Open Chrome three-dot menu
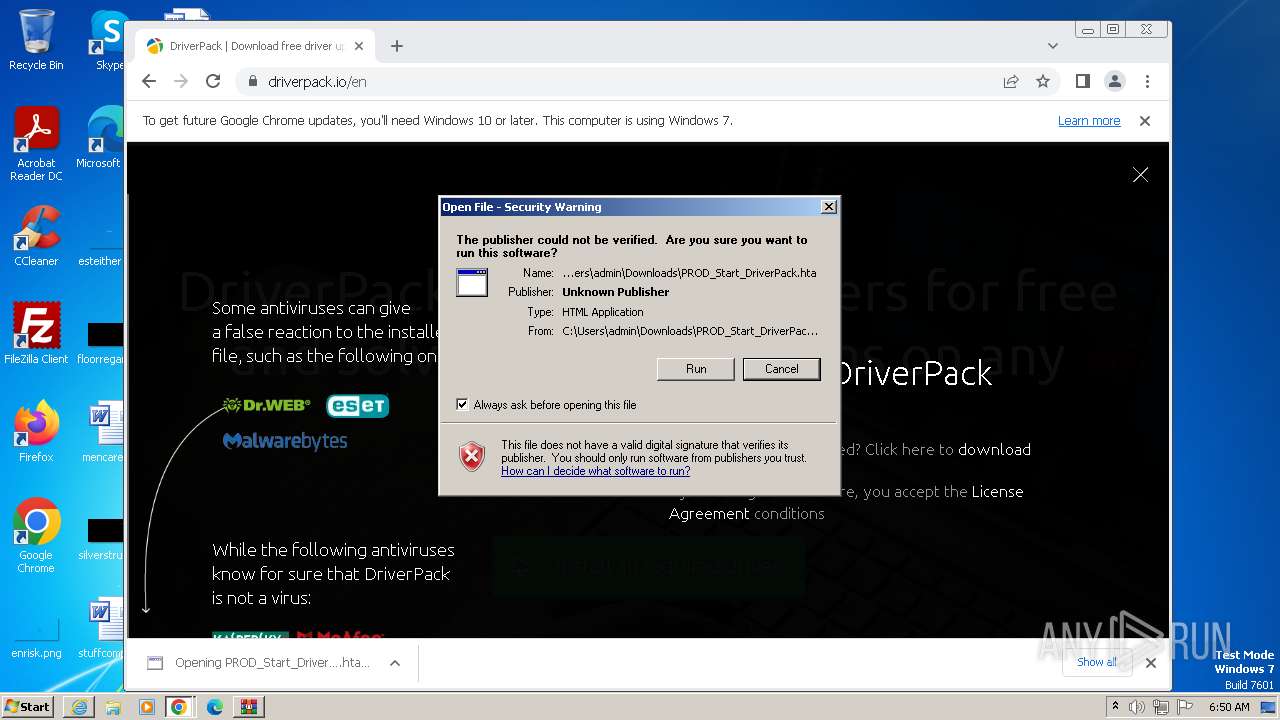Viewport: 1280px width, 720px height. [x=1147, y=82]
